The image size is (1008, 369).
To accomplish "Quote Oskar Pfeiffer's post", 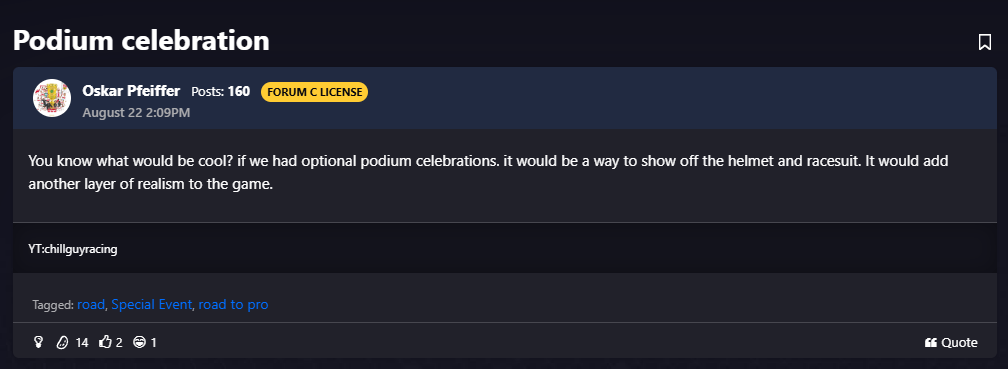I will (951, 343).
